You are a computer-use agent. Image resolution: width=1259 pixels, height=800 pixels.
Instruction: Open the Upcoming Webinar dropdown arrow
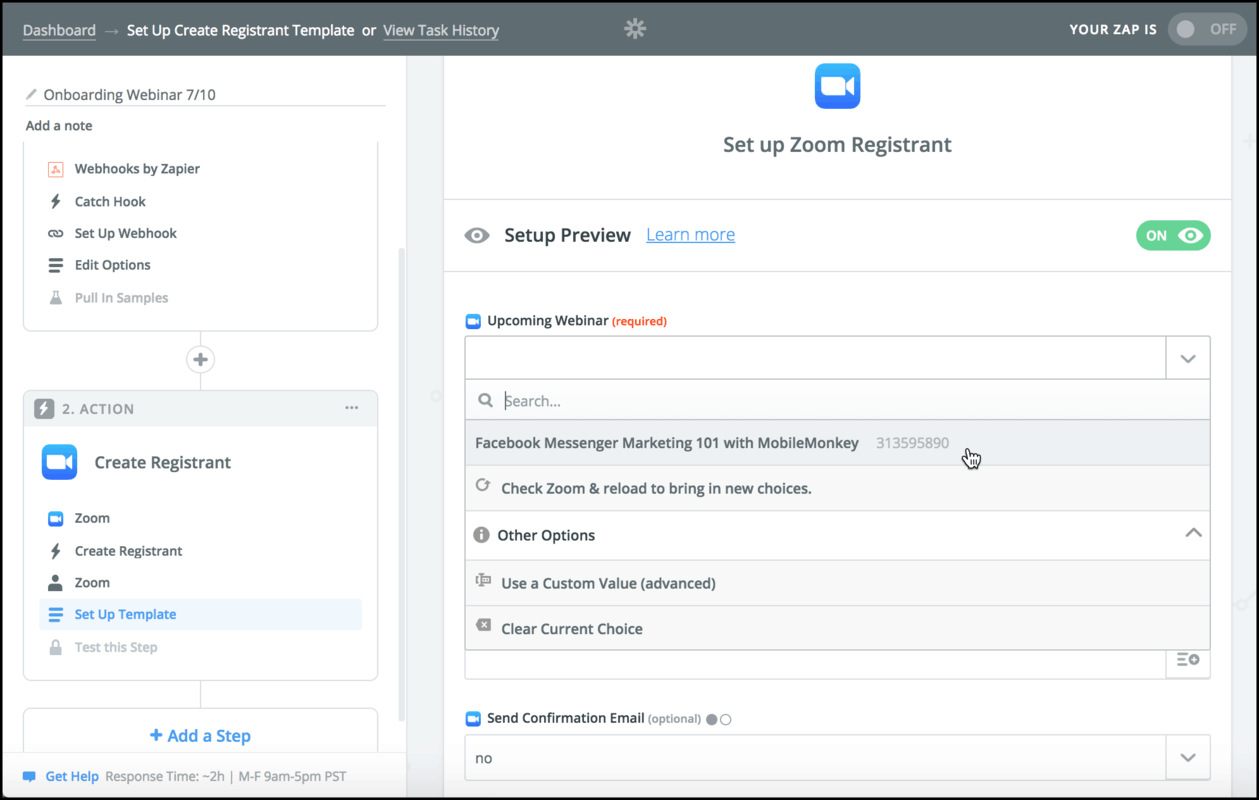point(1188,358)
